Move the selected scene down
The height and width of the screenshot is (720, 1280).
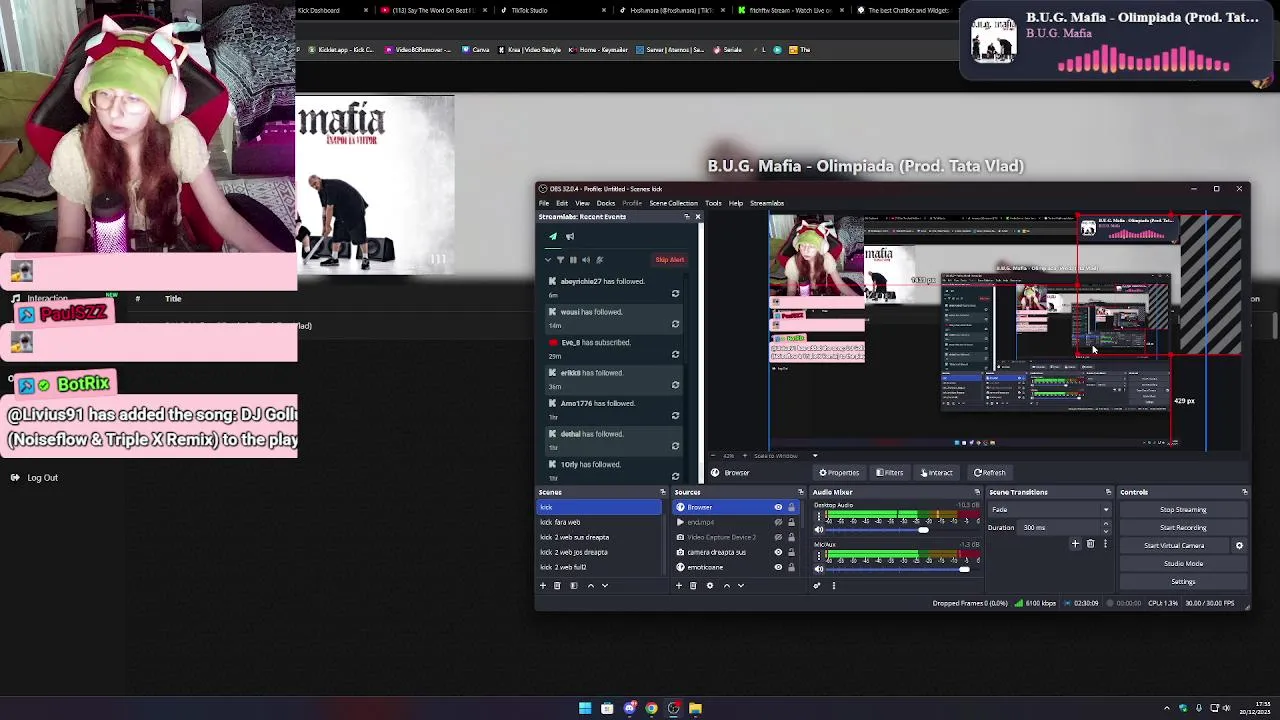click(x=604, y=586)
